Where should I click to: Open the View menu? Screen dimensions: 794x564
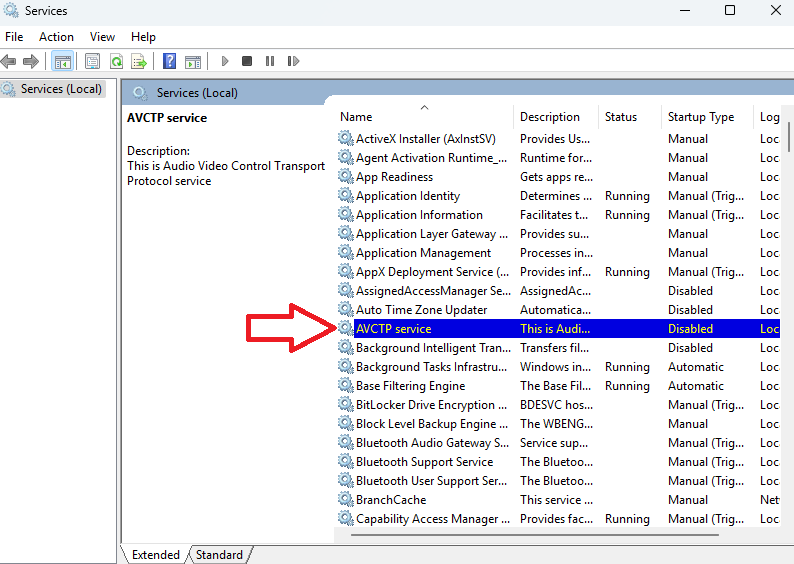pos(102,36)
